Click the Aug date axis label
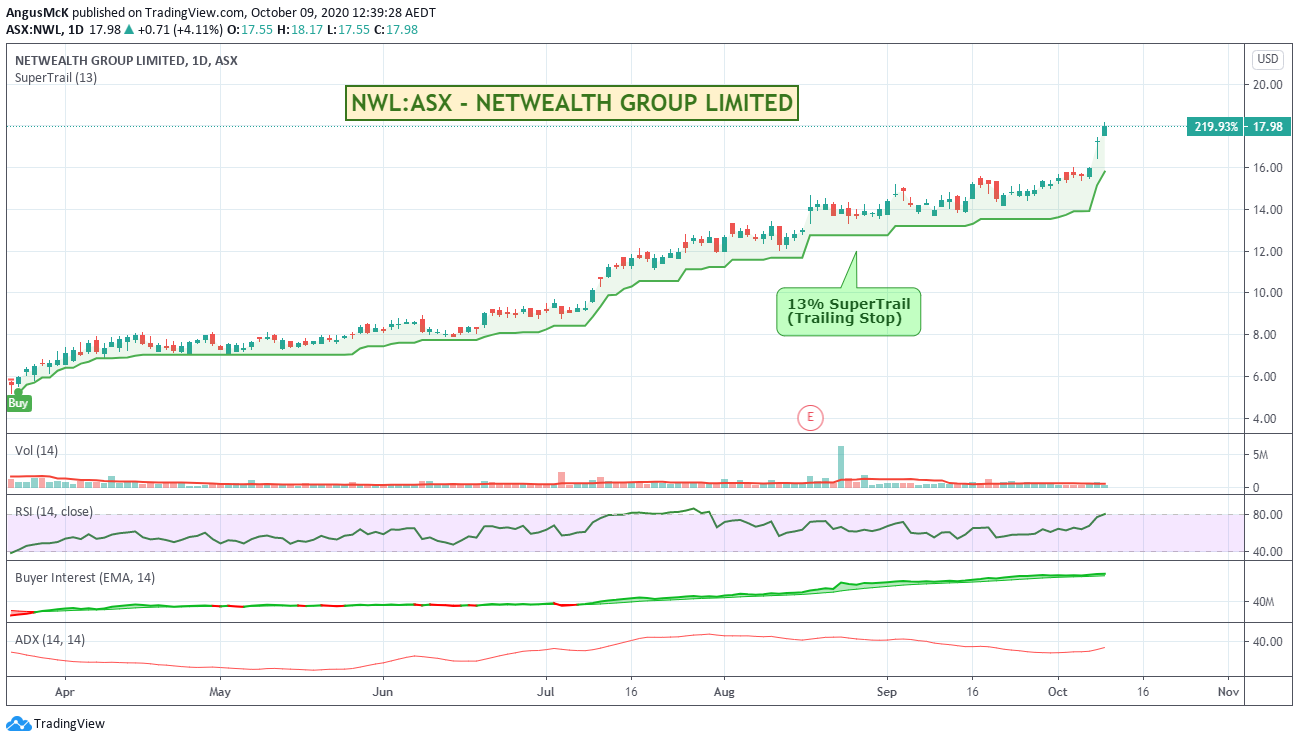Image resolution: width=1299 pixels, height=742 pixels. tap(725, 691)
